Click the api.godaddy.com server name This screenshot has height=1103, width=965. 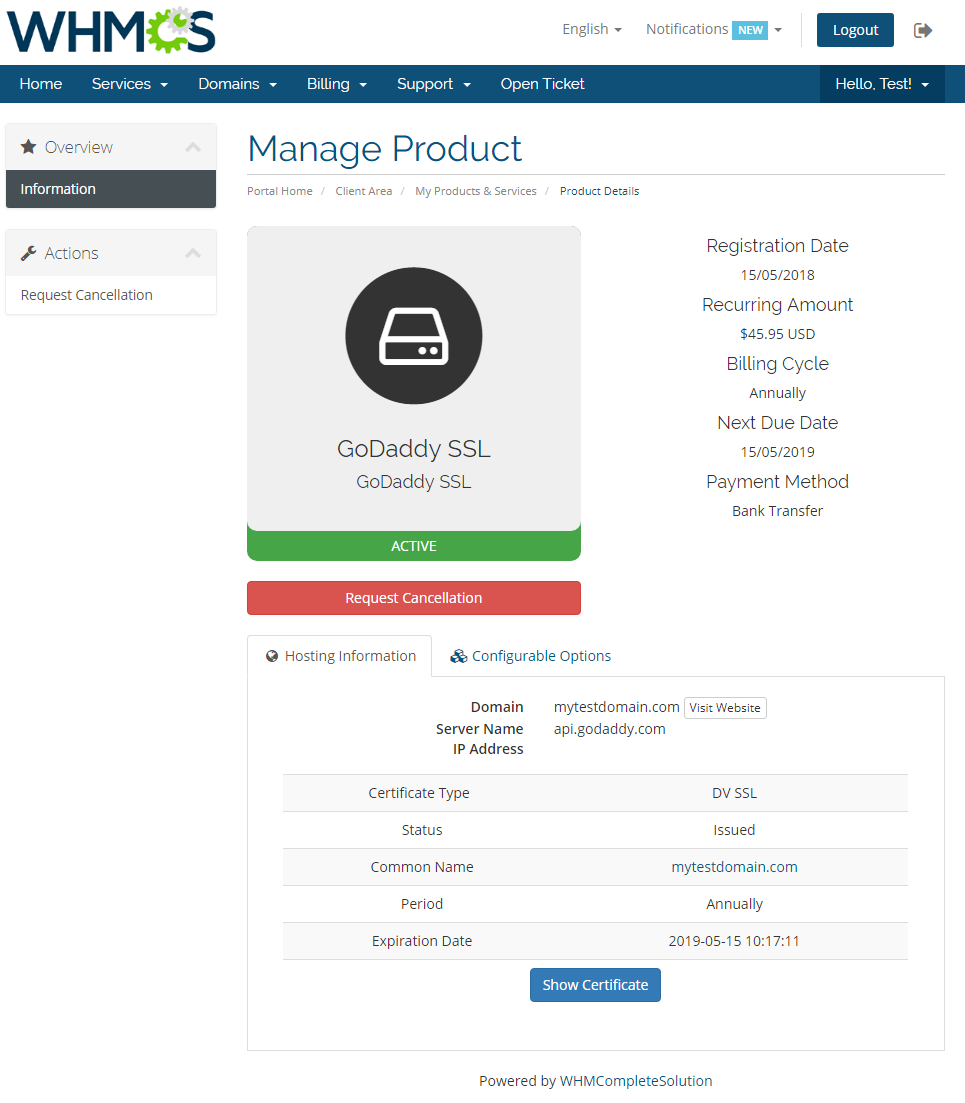pos(610,729)
